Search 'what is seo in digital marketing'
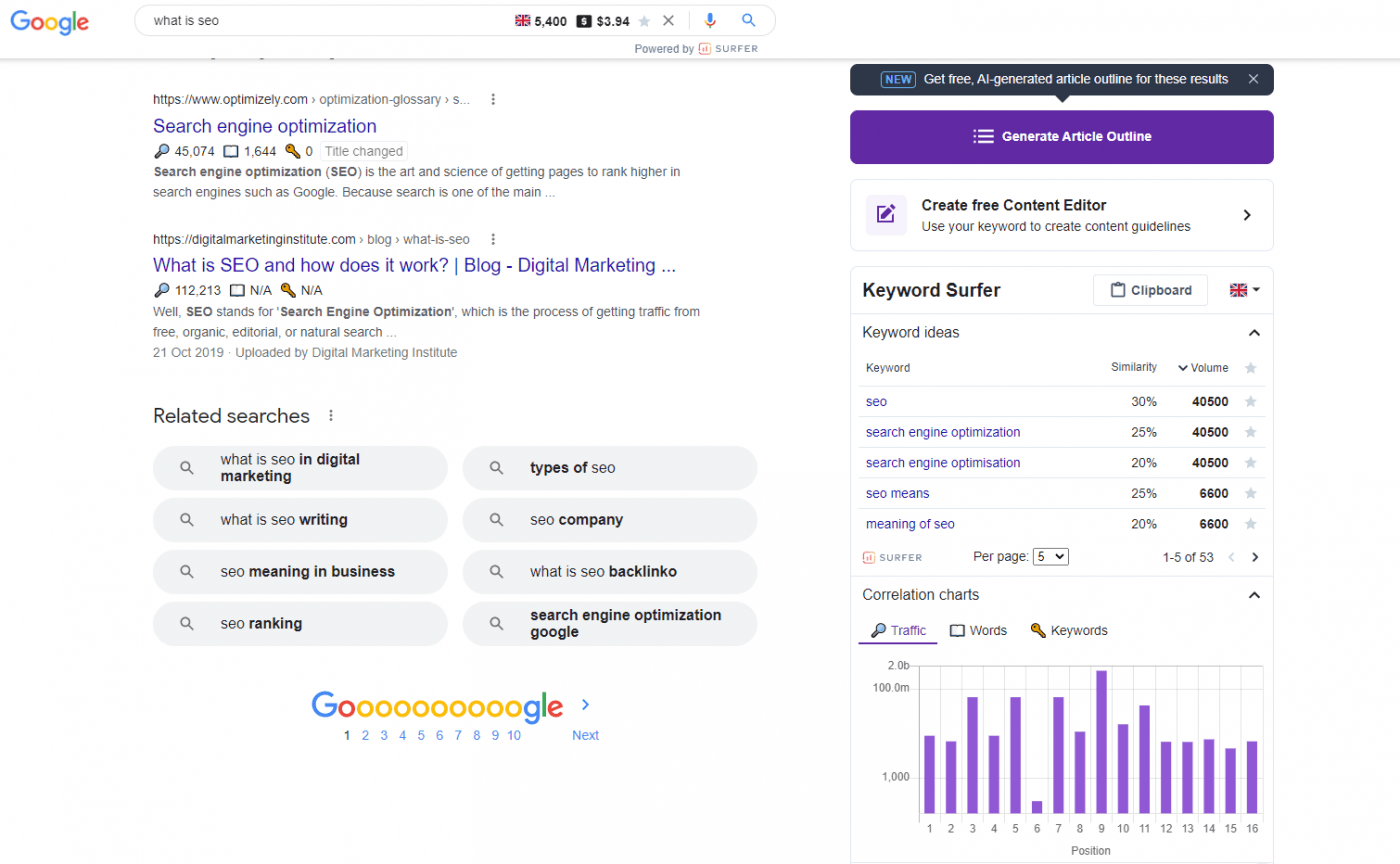 coord(300,468)
